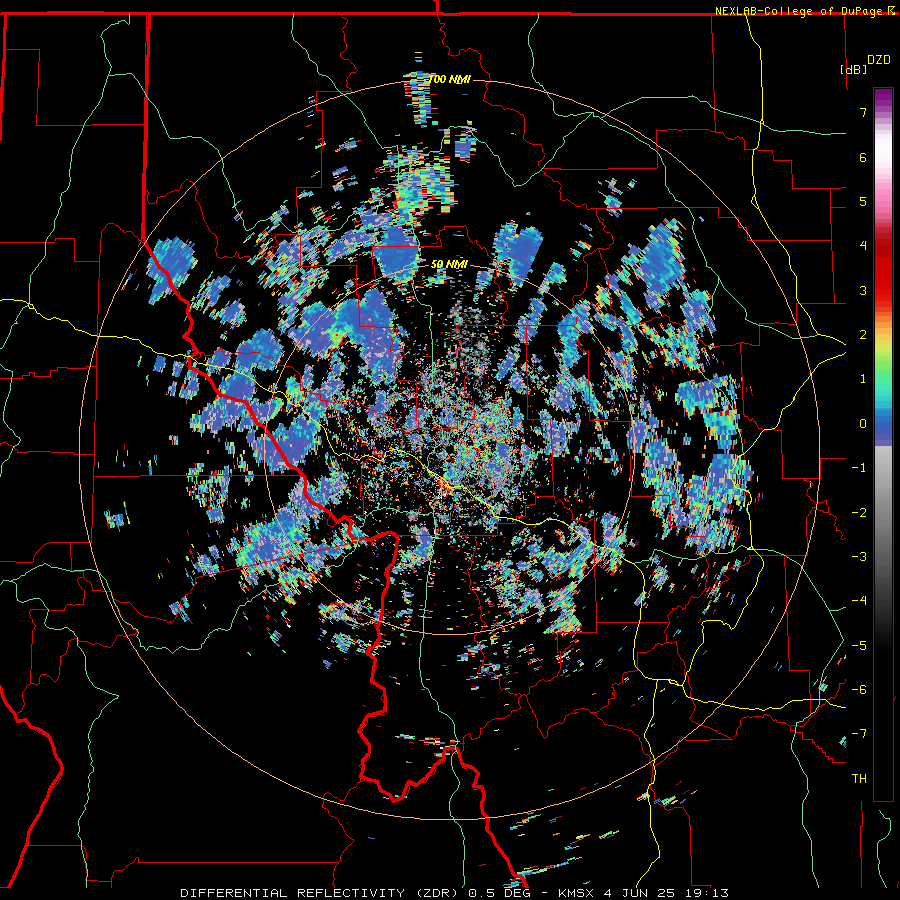Click the 1 value on color scale
900x900 pixels.
863,379
